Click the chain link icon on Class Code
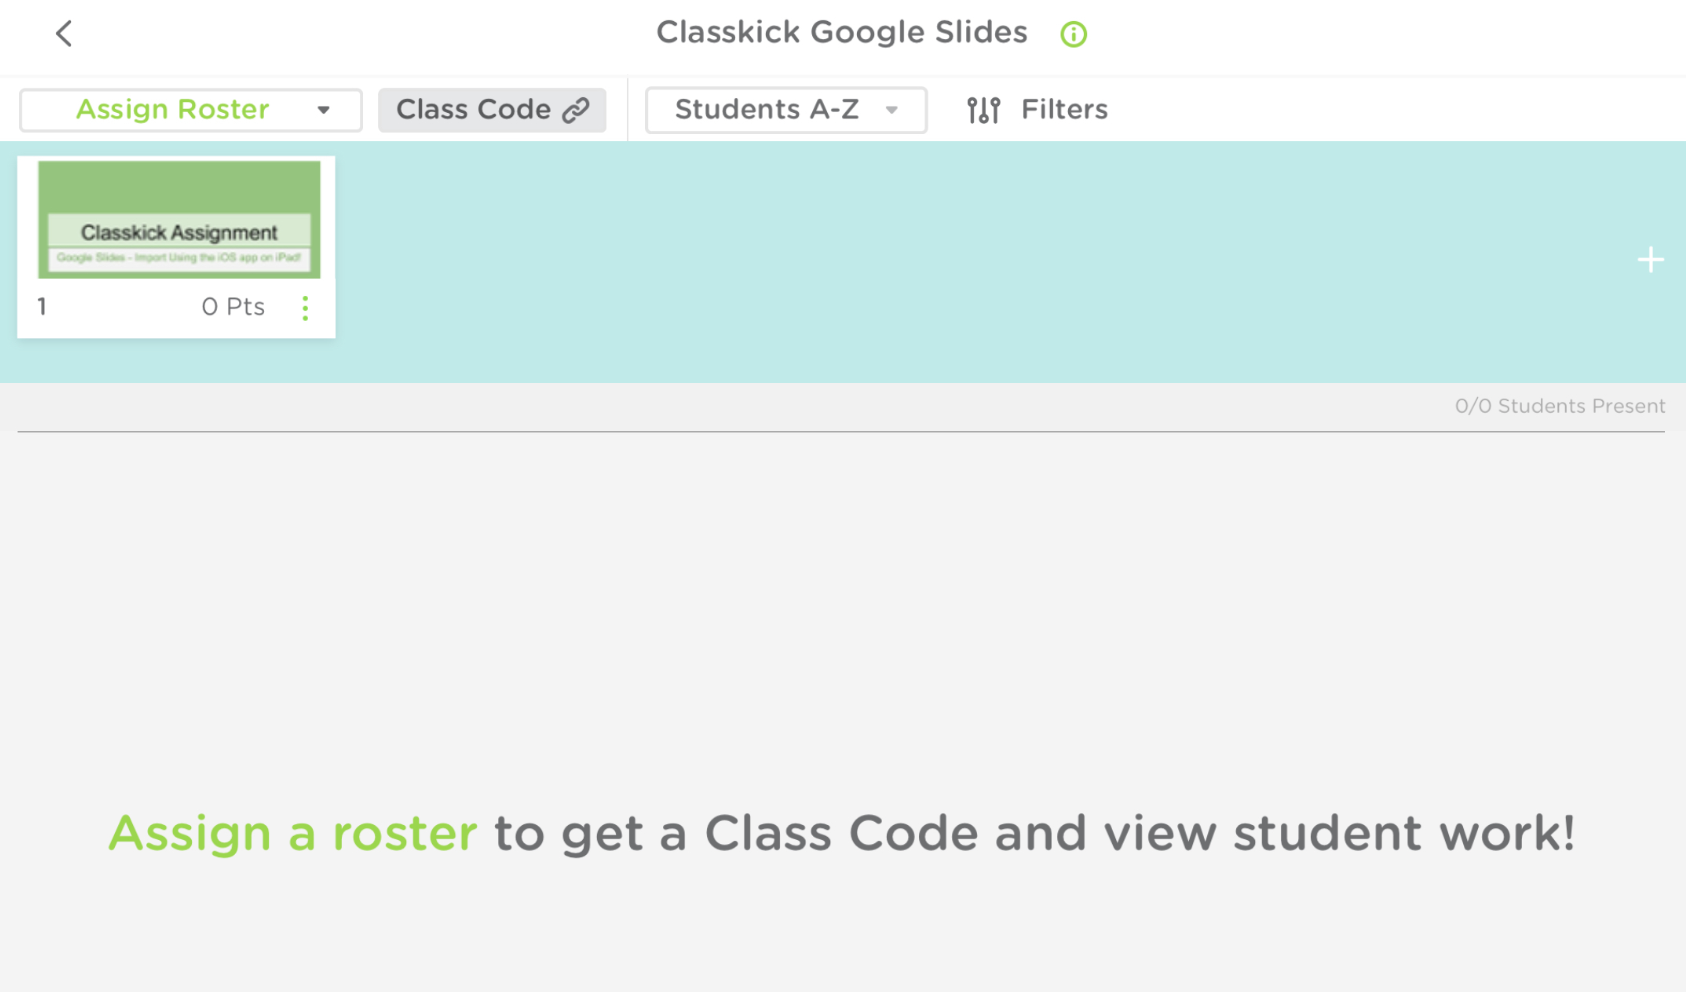The width and height of the screenshot is (1686, 992). (x=576, y=110)
